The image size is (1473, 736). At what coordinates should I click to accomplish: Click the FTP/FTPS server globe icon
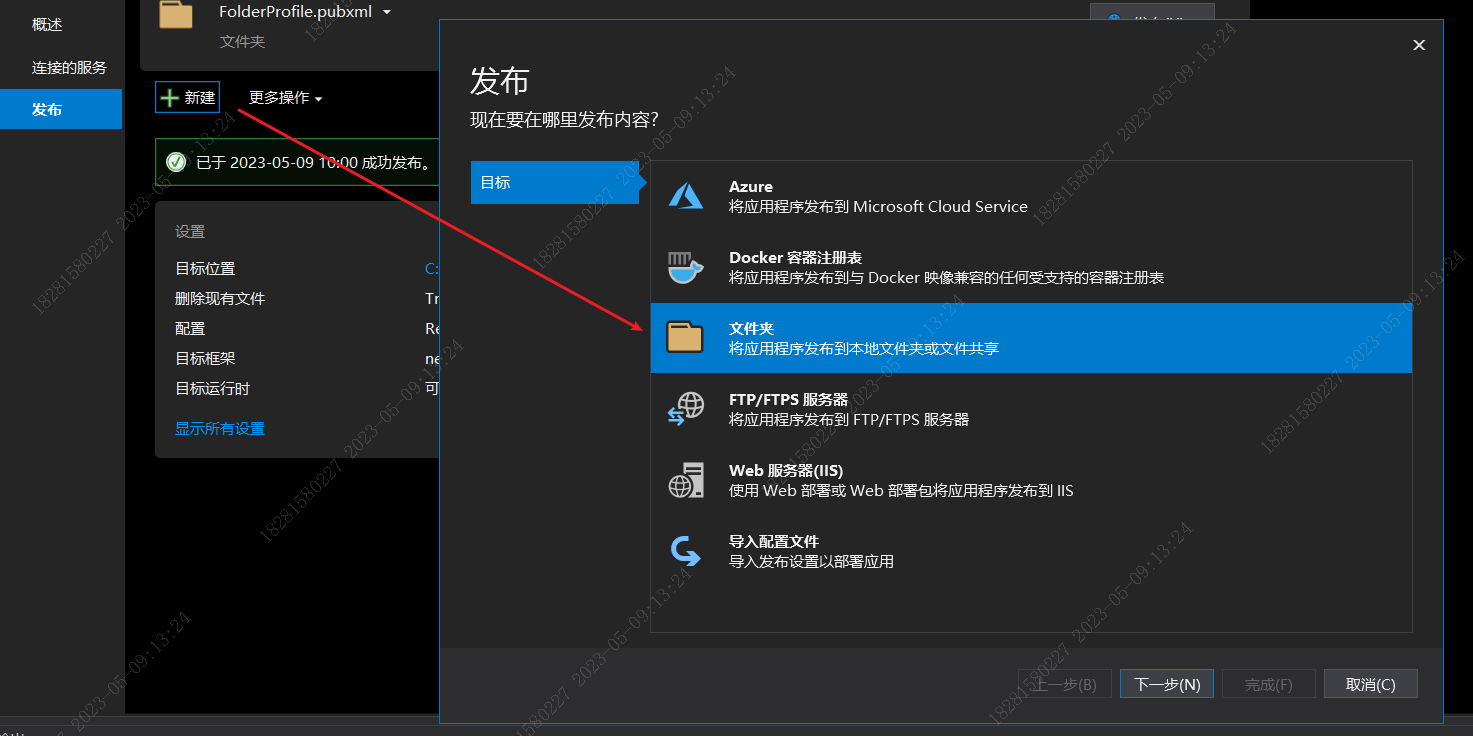click(x=686, y=409)
